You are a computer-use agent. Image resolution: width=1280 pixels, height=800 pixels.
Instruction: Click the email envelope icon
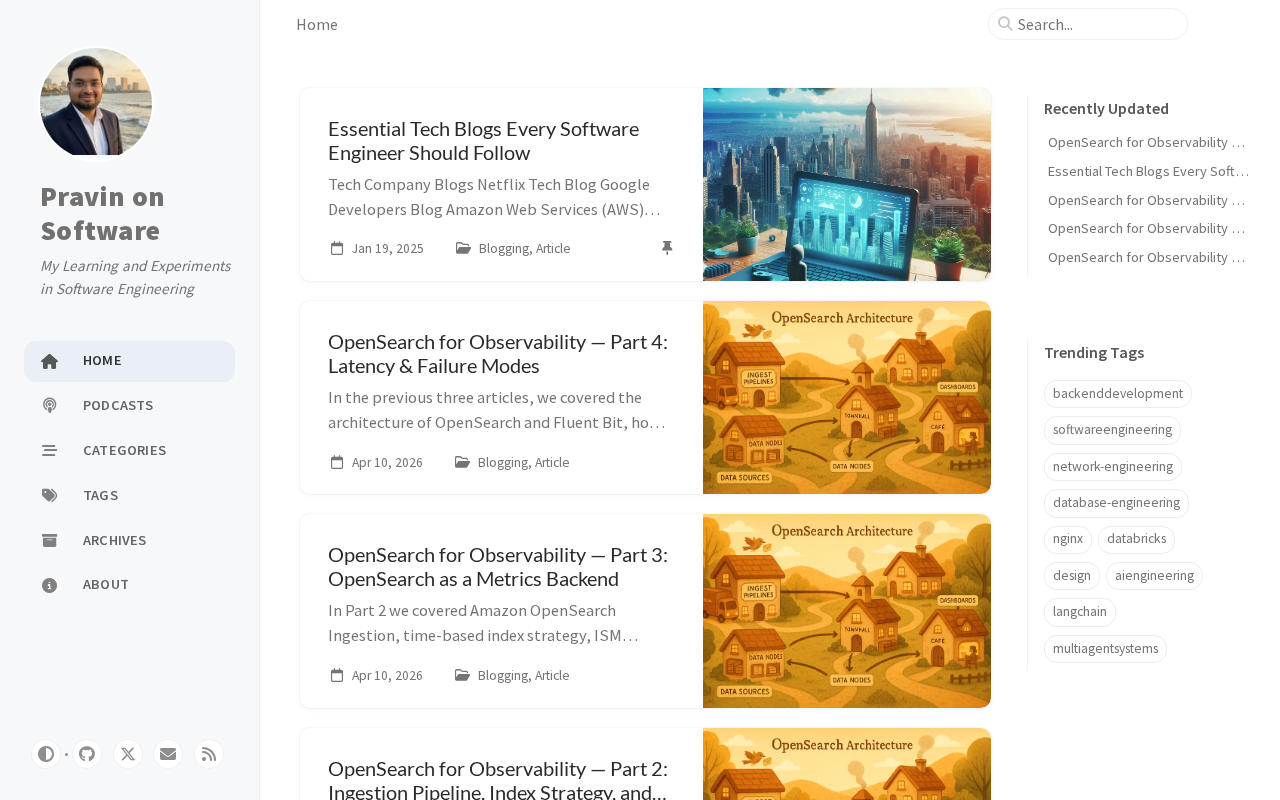168,754
